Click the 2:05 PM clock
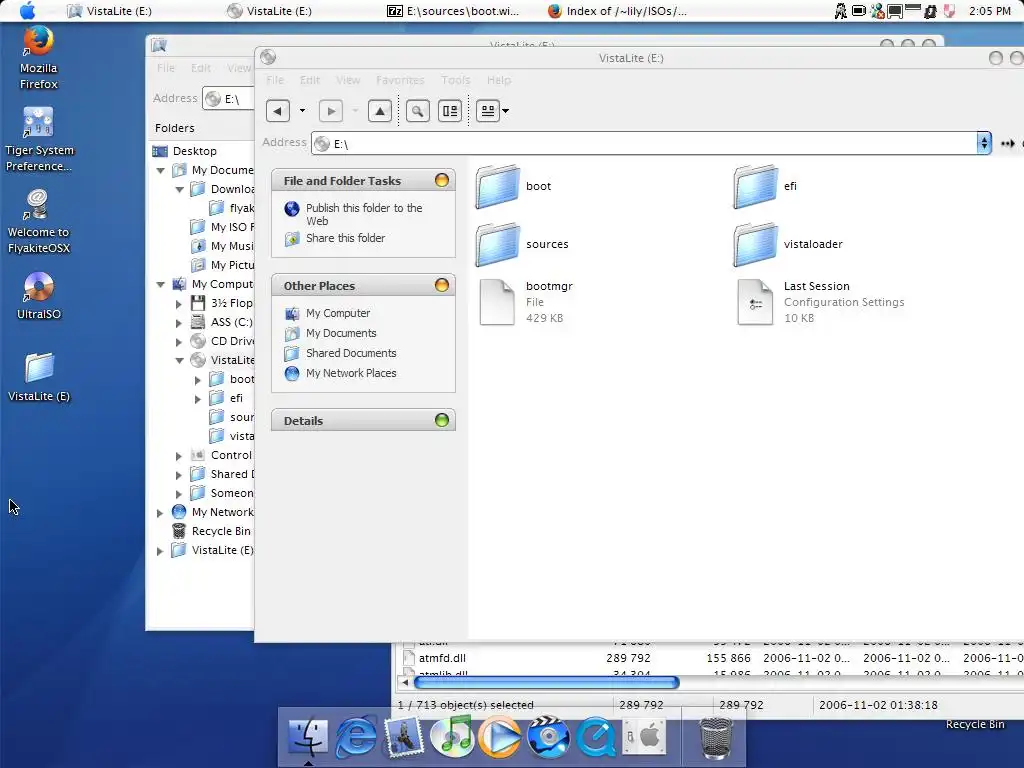This screenshot has height=768, width=1024. coord(989,10)
